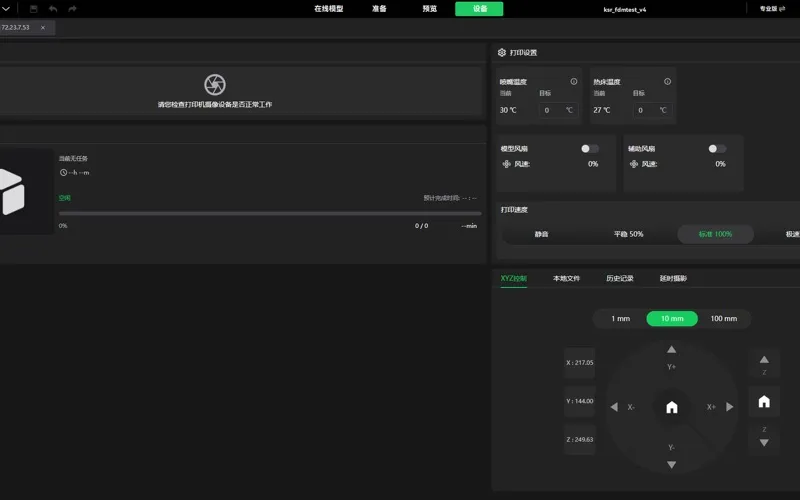Click the 30 ℃ nozzle current temperature
Image resolution: width=800 pixels, height=500 pixels.
tap(508, 110)
